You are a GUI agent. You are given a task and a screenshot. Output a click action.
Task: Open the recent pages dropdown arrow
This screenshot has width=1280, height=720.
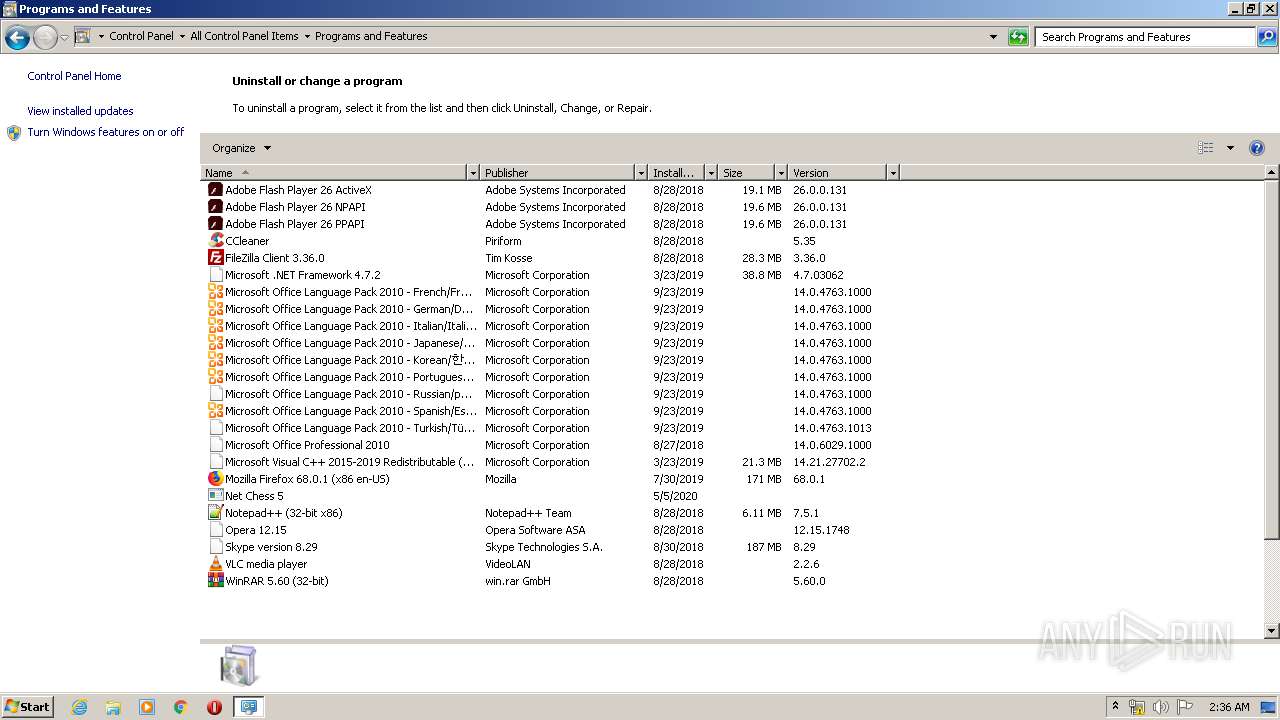[x=64, y=38]
